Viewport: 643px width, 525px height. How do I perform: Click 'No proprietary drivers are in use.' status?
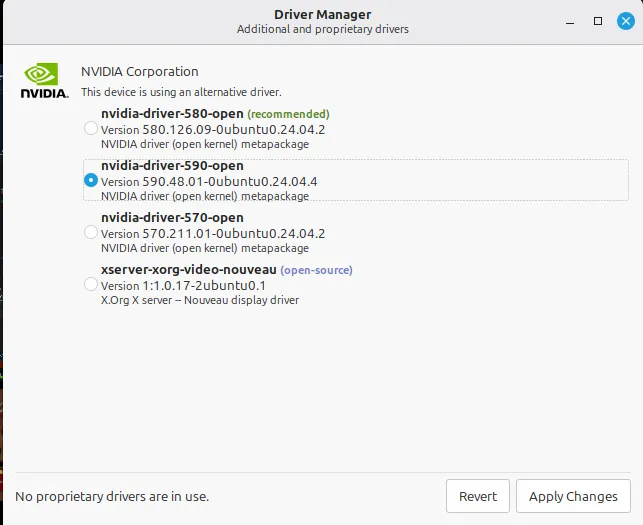tap(112, 497)
